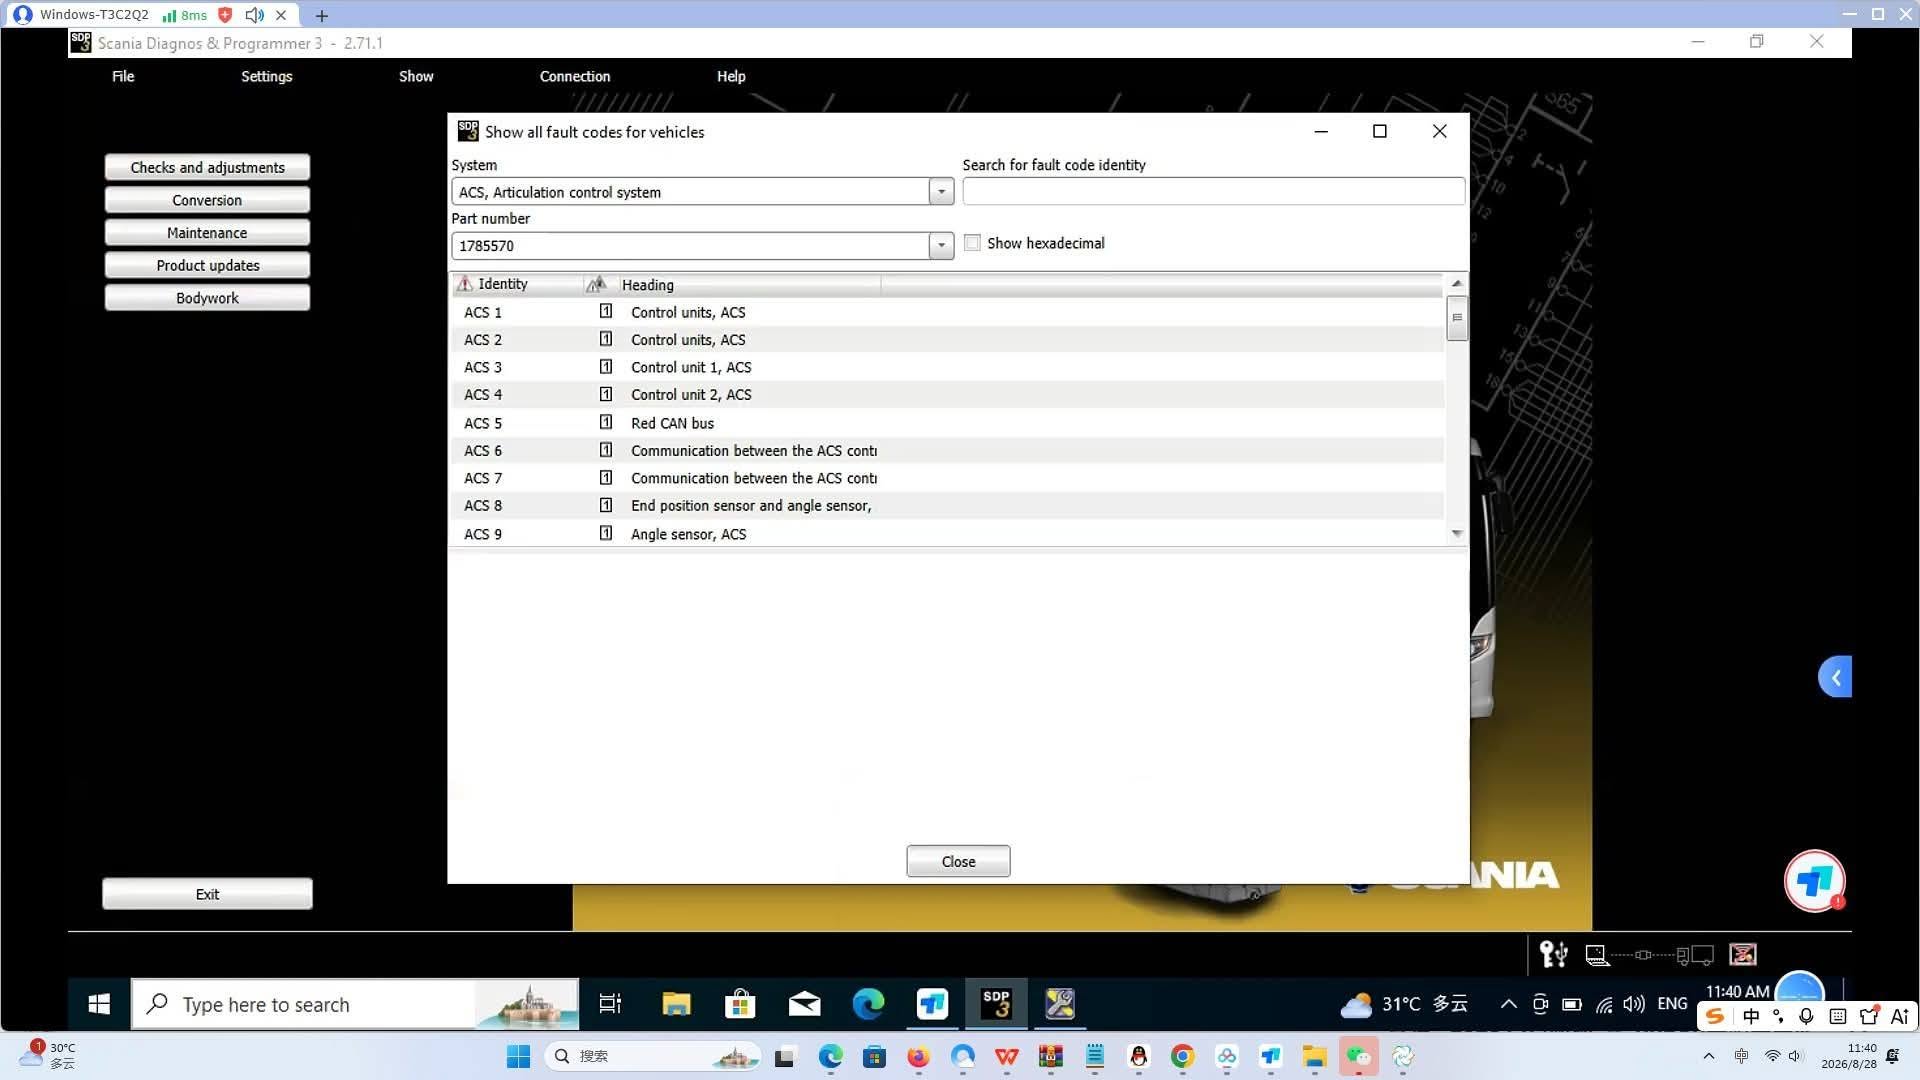The width and height of the screenshot is (1920, 1080).
Task: Add a new remote session tab
Action: point(321,15)
